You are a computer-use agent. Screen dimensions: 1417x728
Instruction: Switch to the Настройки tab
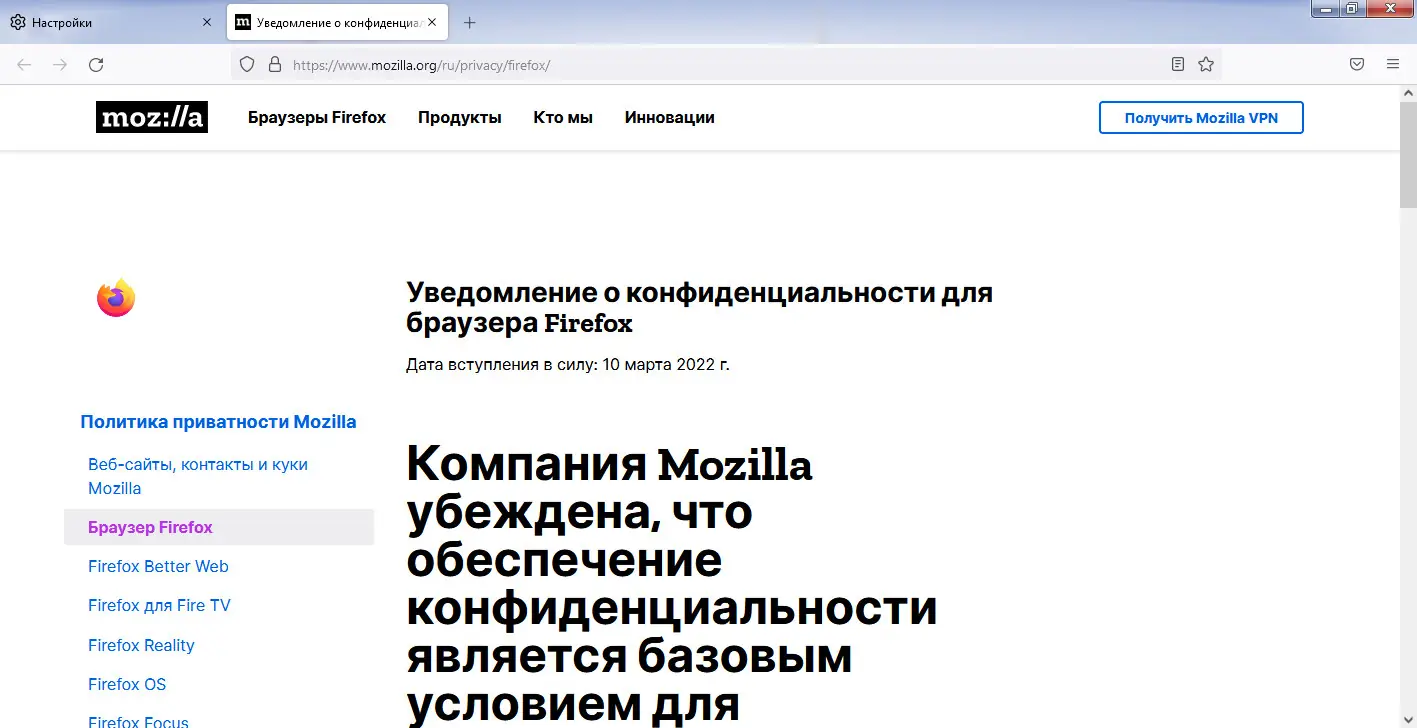coord(110,23)
